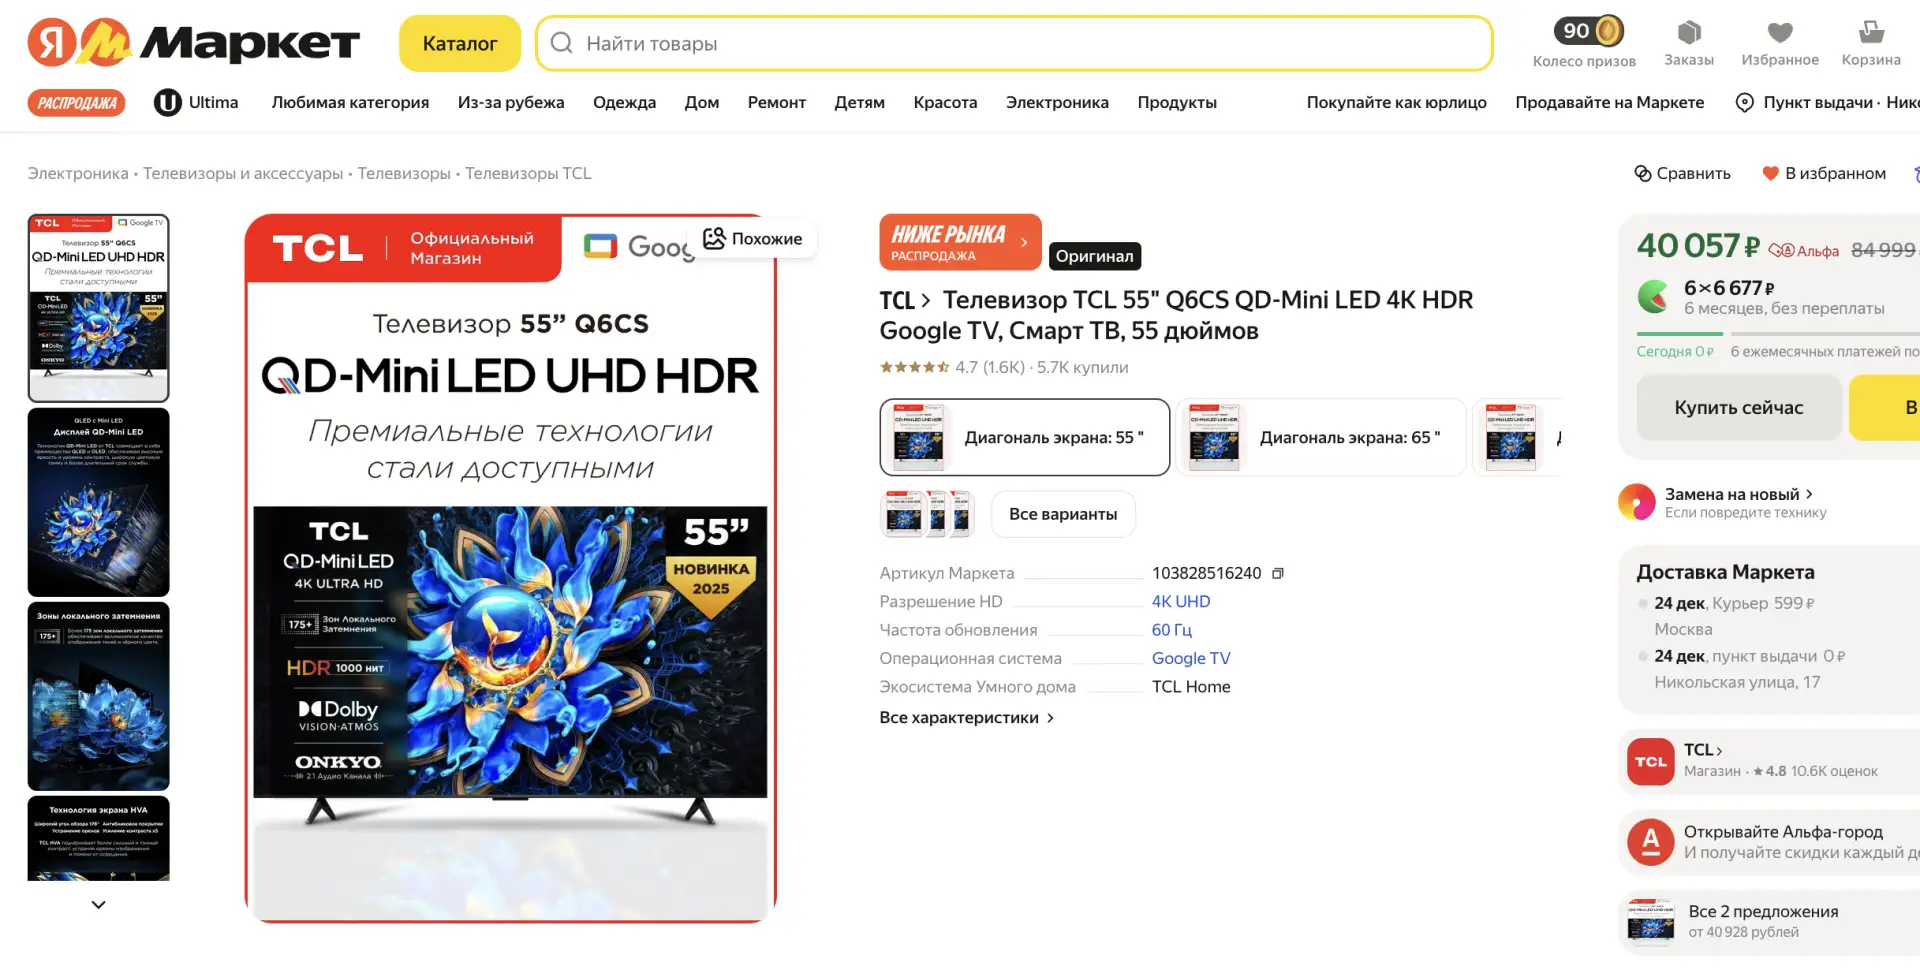Open the Ultima U badge icon
1920x970 pixels.
(x=167, y=102)
